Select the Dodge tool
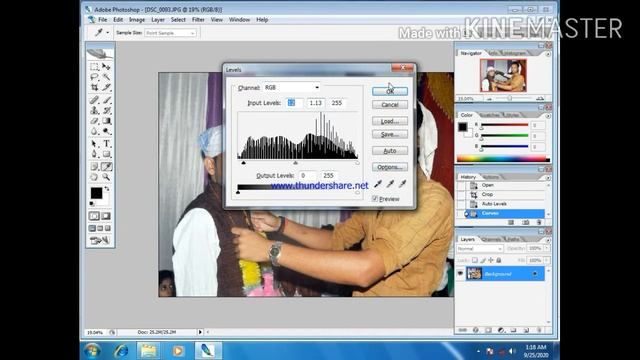Screen dimensions: 640x360 pos(106,131)
